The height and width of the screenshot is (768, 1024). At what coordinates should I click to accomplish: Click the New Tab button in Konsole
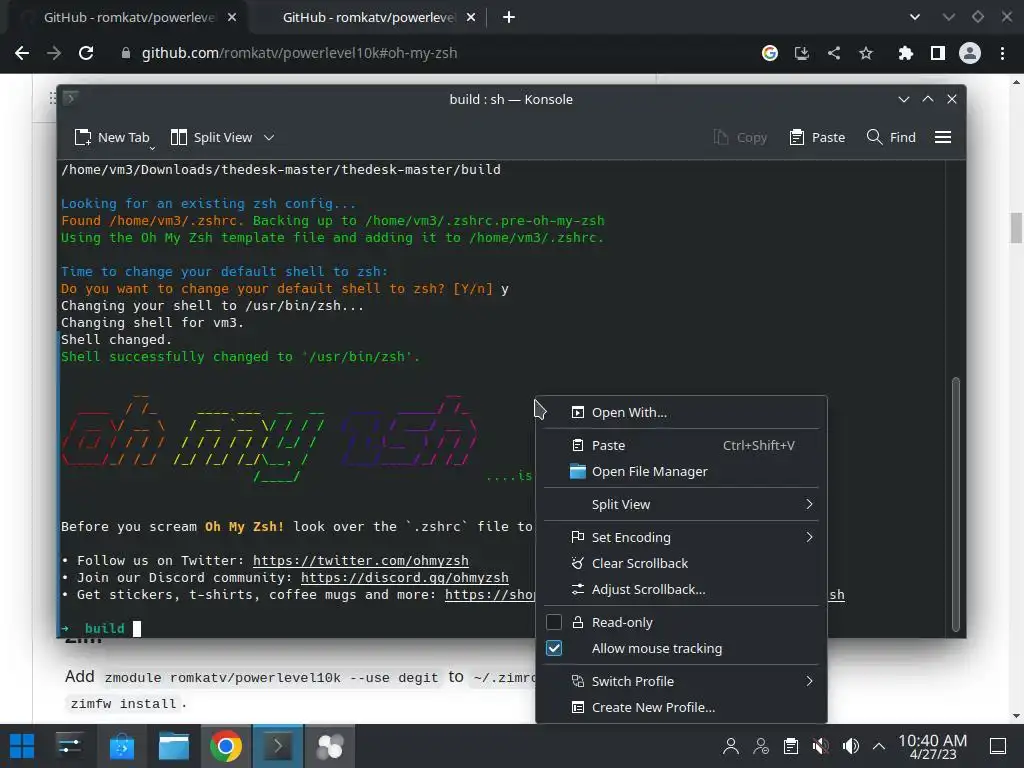[112, 137]
